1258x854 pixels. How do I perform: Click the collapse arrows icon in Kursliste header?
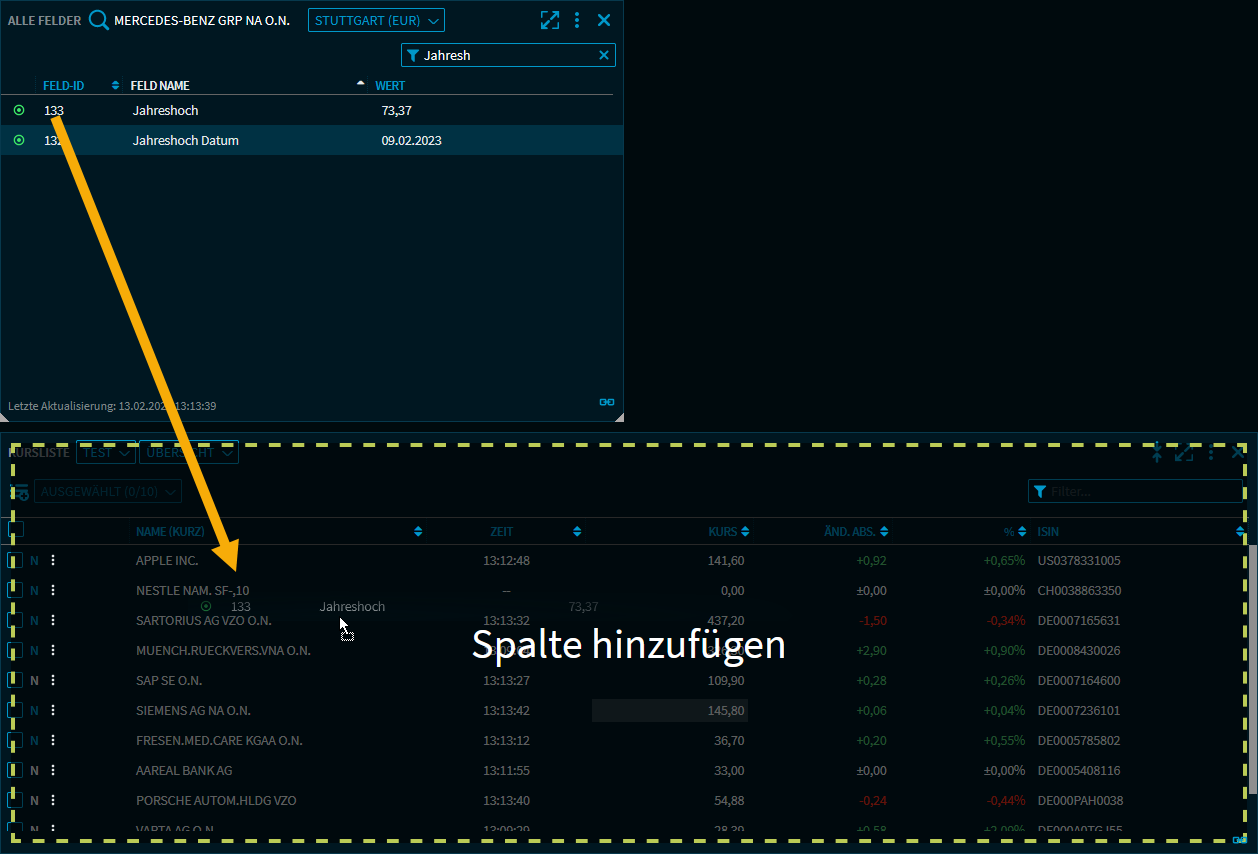pos(1157,453)
